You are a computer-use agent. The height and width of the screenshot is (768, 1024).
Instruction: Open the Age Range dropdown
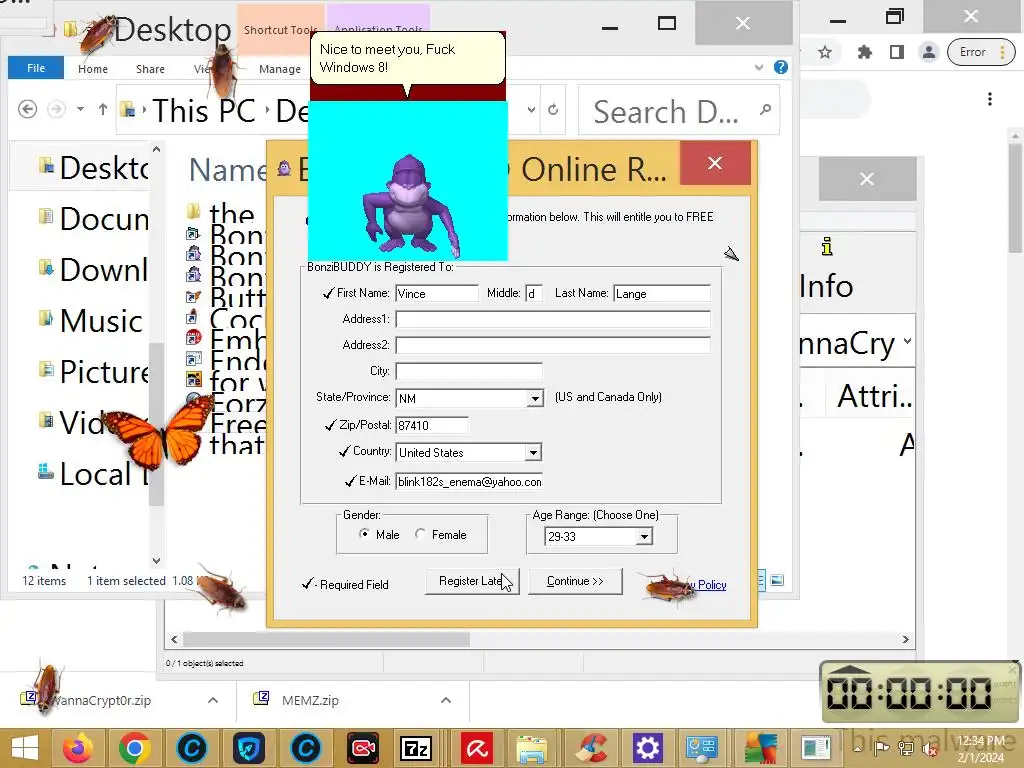[644, 536]
